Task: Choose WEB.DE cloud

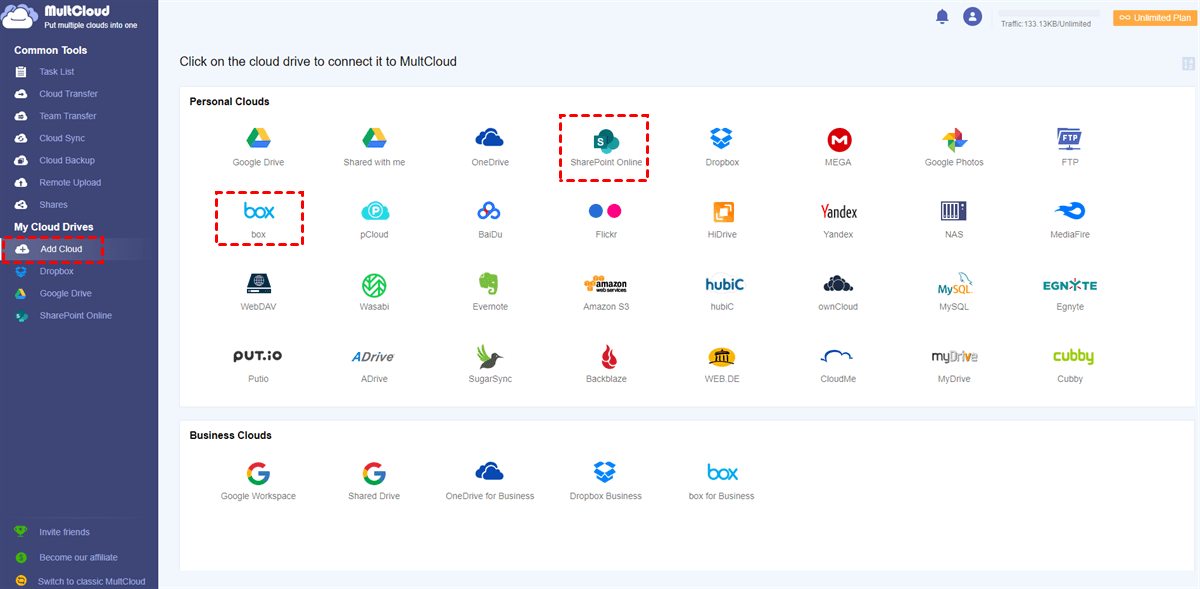Action: [x=722, y=363]
